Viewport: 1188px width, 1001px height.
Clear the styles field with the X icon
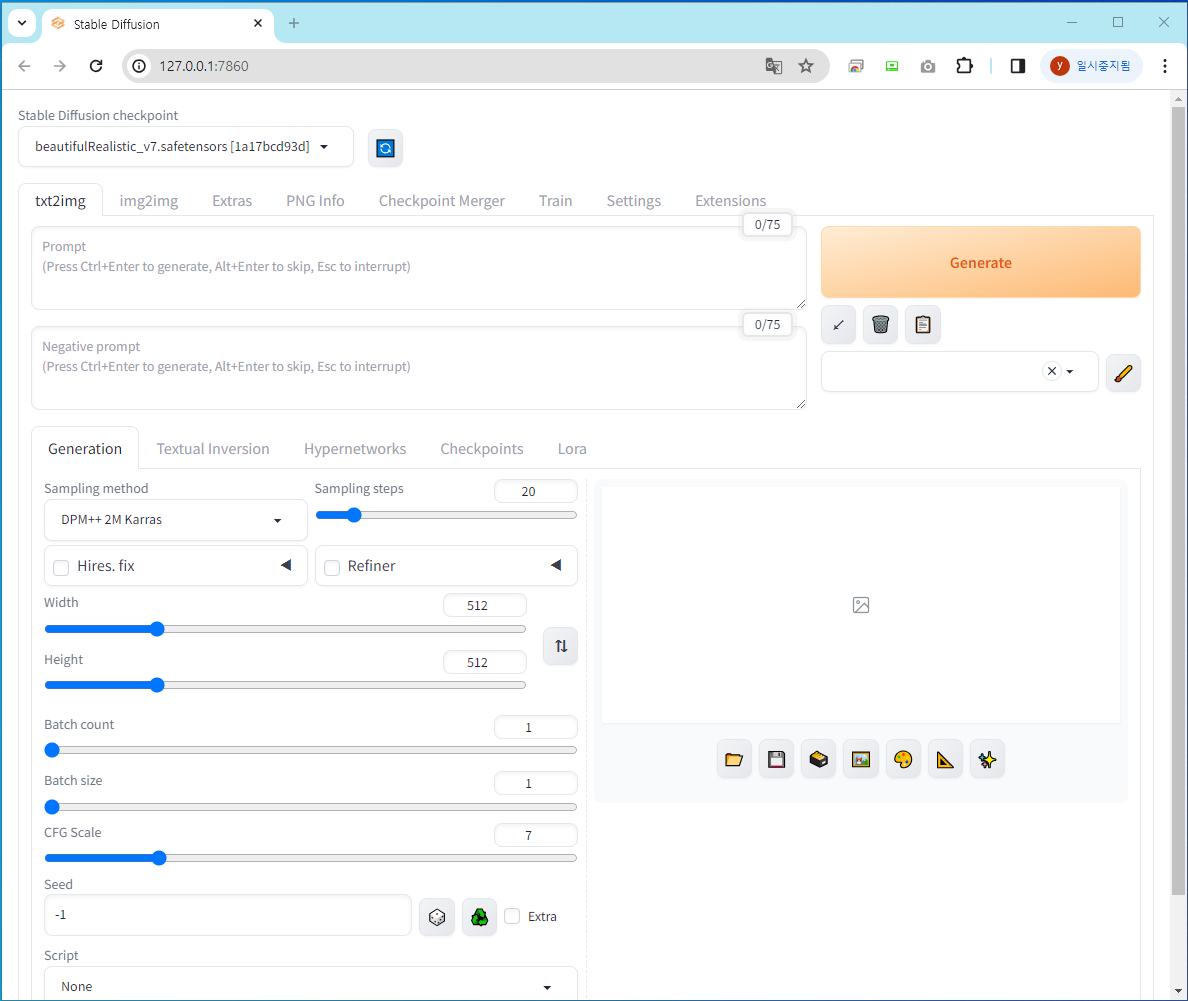1052,371
